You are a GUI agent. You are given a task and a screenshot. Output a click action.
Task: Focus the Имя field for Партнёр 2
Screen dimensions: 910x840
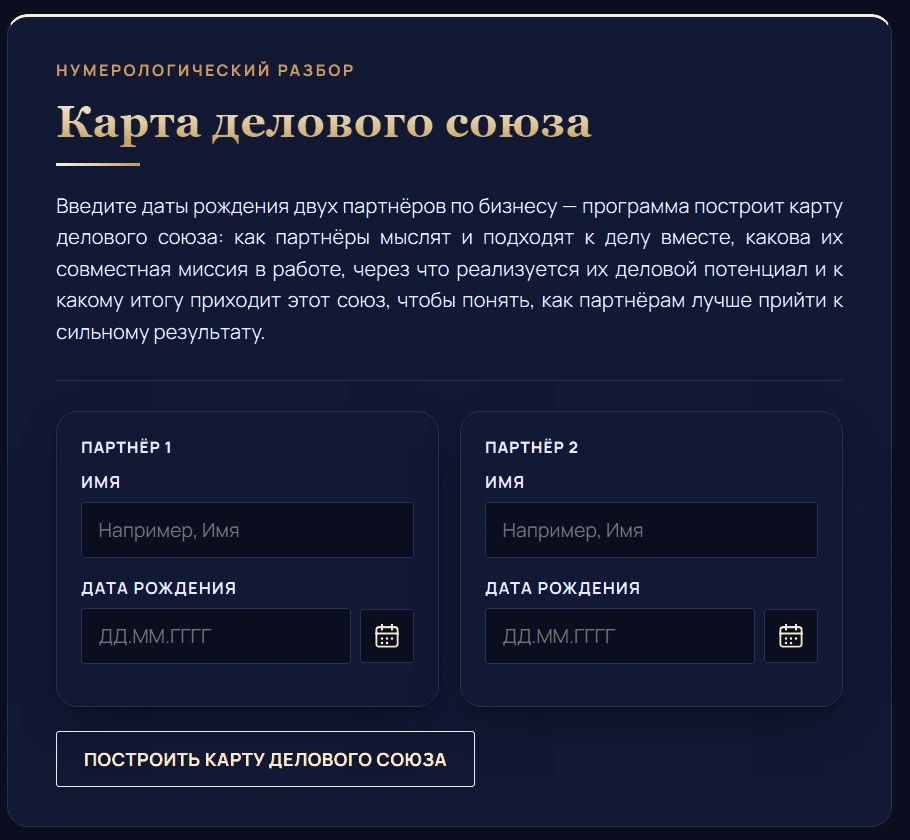coord(651,530)
